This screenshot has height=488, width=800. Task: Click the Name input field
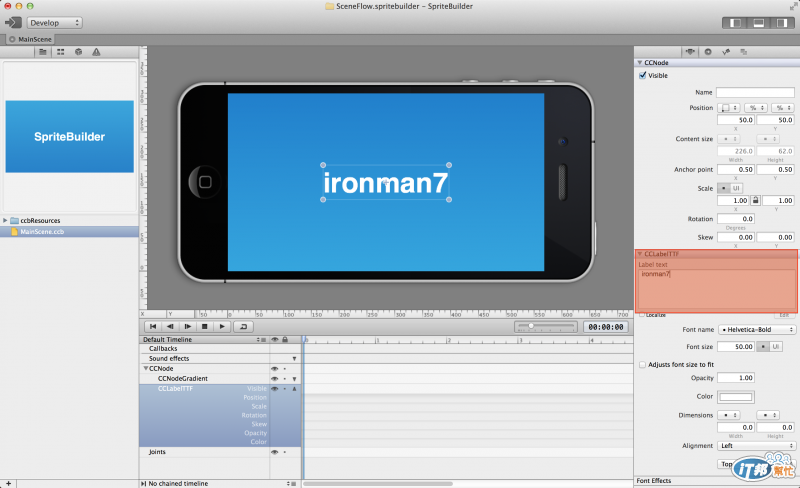coord(755,92)
